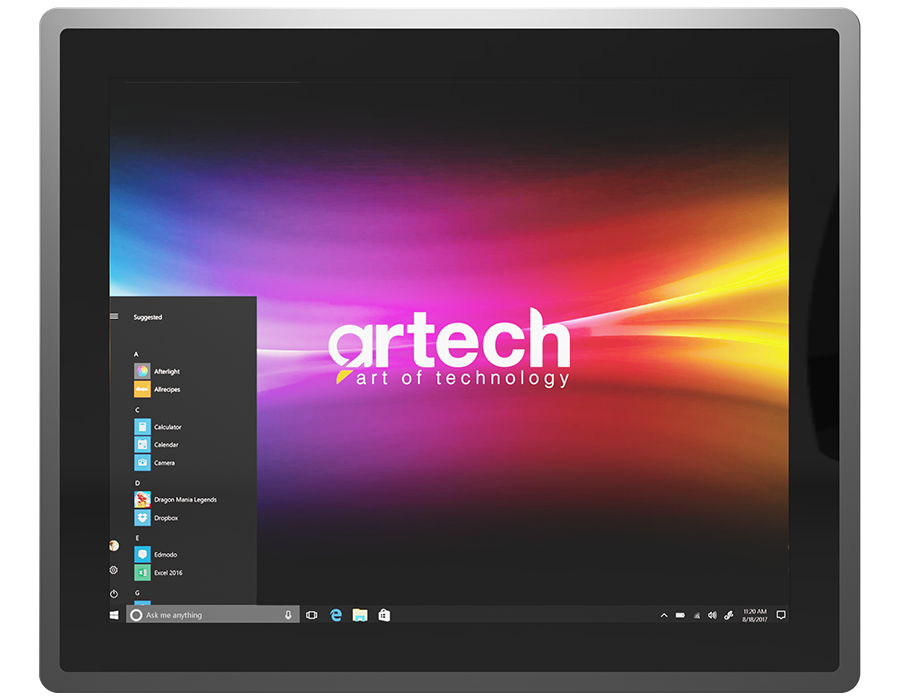This screenshot has height=700, width=900.
Task: Toggle the Action Center notifications panel
Action: [x=781, y=615]
